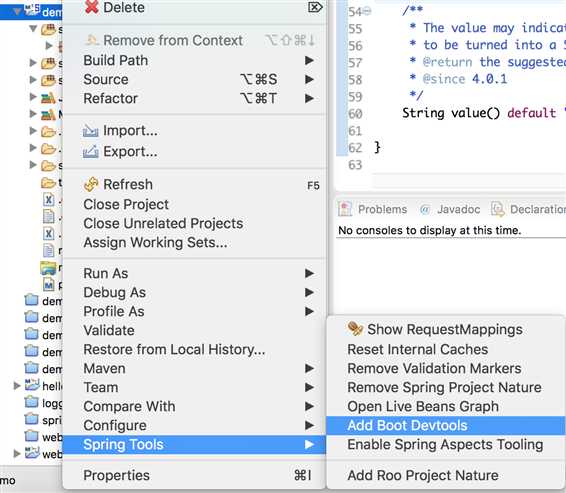Choose Import in context menu
Image resolution: width=566 pixels, height=493 pixels.
(195, 131)
